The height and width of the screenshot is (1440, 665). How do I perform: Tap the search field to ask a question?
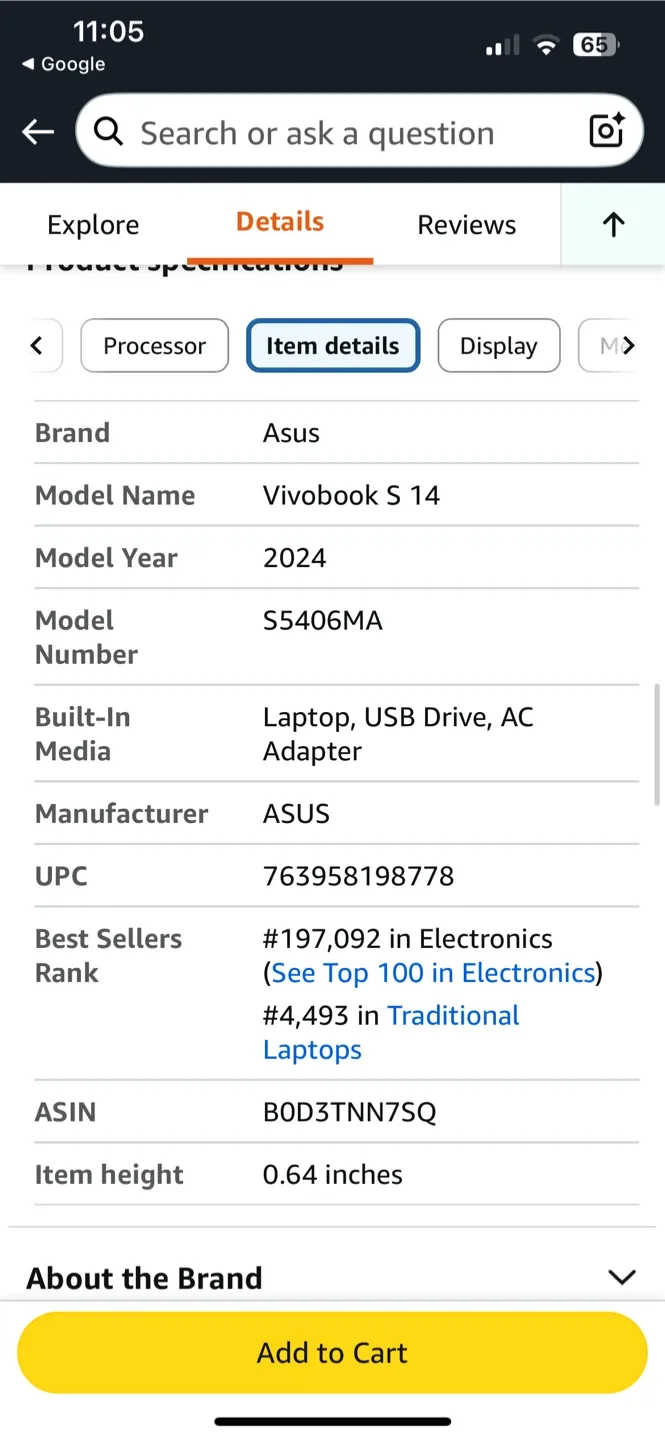330,131
